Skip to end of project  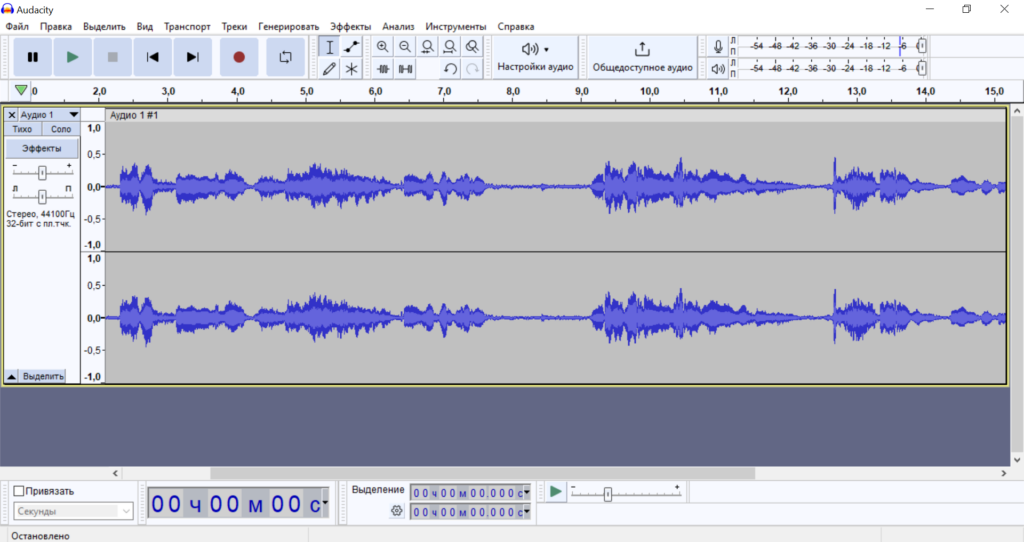click(x=193, y=57)
